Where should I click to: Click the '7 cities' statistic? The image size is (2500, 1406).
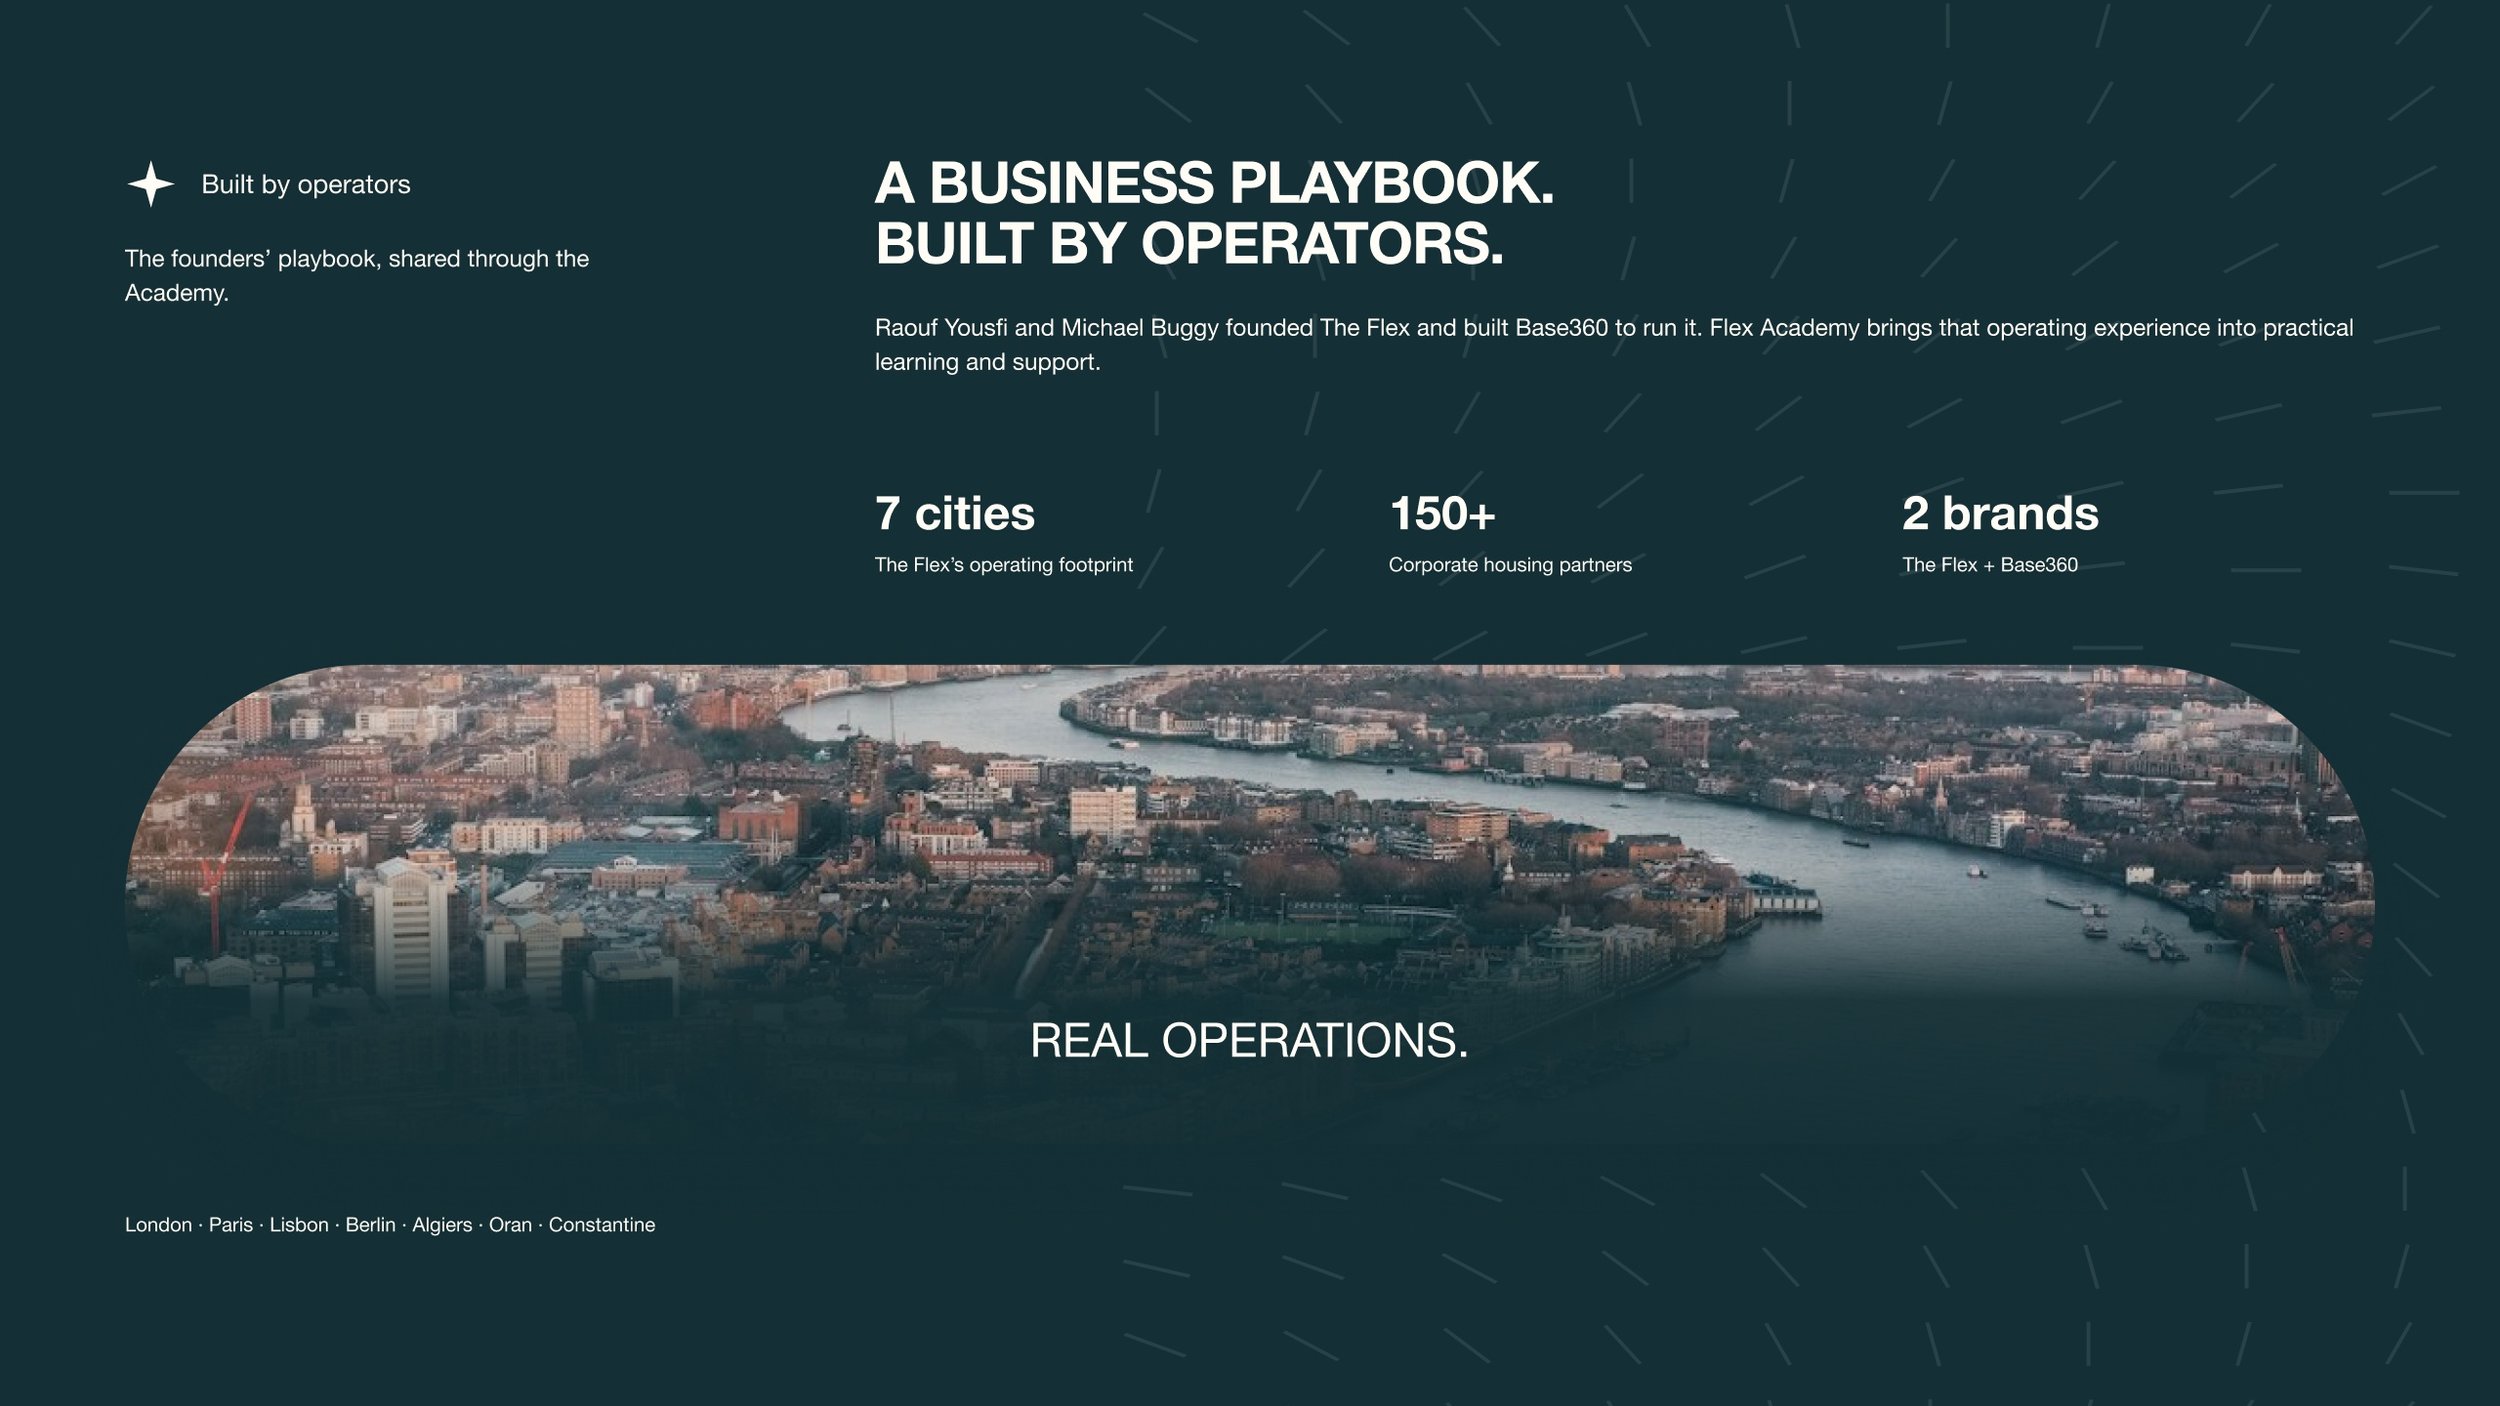point(955,513)
